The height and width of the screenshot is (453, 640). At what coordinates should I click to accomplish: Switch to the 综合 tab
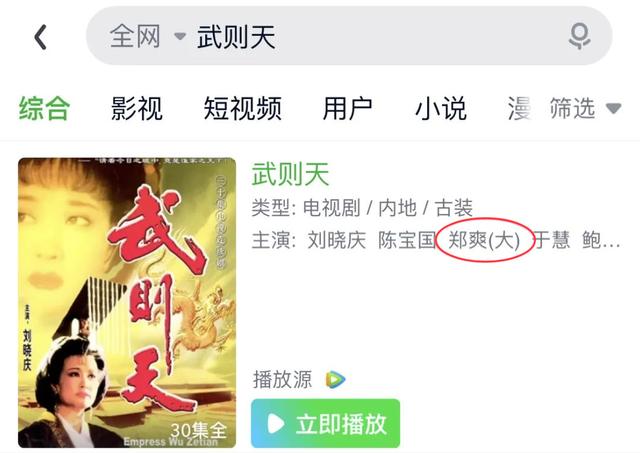pos(44,109)
